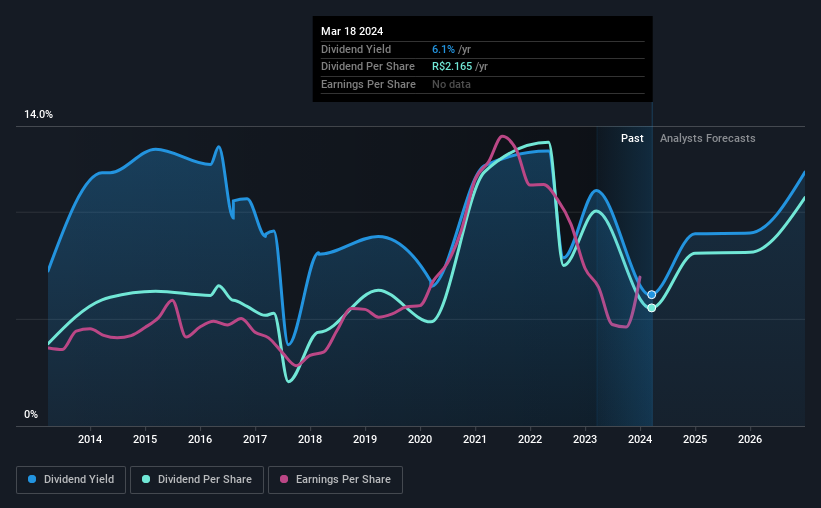Select the 2021 x-axis label

475,439
